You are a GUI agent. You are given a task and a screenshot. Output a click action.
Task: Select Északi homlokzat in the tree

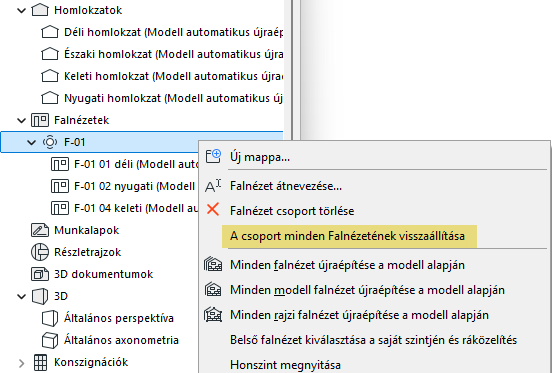tap(174, 54)
